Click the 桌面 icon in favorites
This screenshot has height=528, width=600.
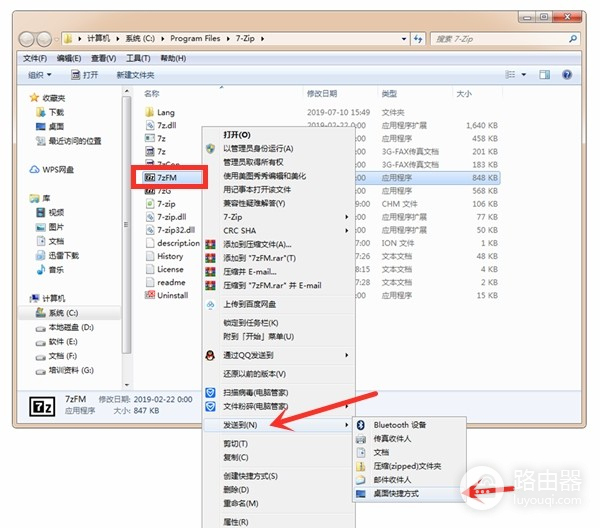point(41,126)
